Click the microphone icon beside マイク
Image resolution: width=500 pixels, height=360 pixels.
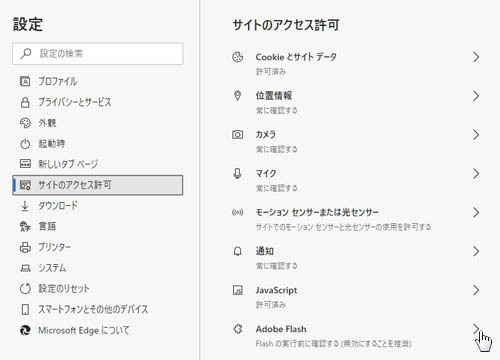pyautogui.click(x=237, y=173)
